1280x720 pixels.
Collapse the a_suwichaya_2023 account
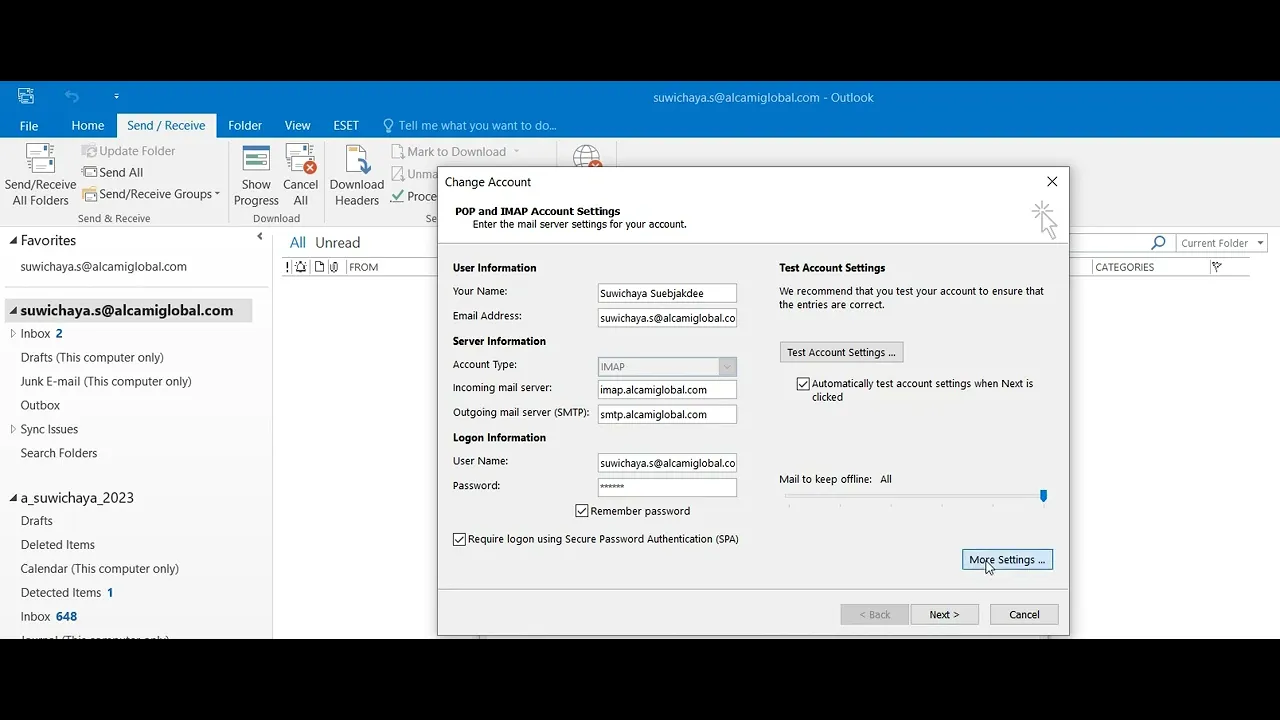pos(14,498)
